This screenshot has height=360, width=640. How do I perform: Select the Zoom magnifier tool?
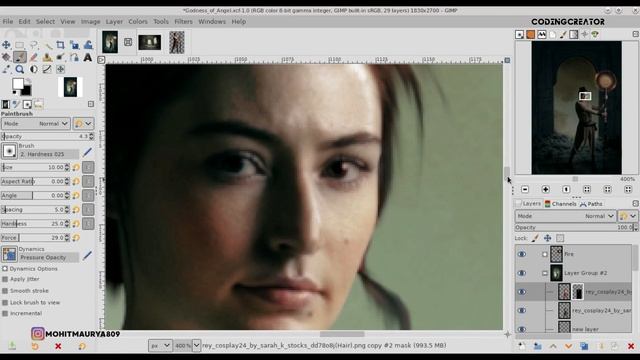tap(20, 69)
